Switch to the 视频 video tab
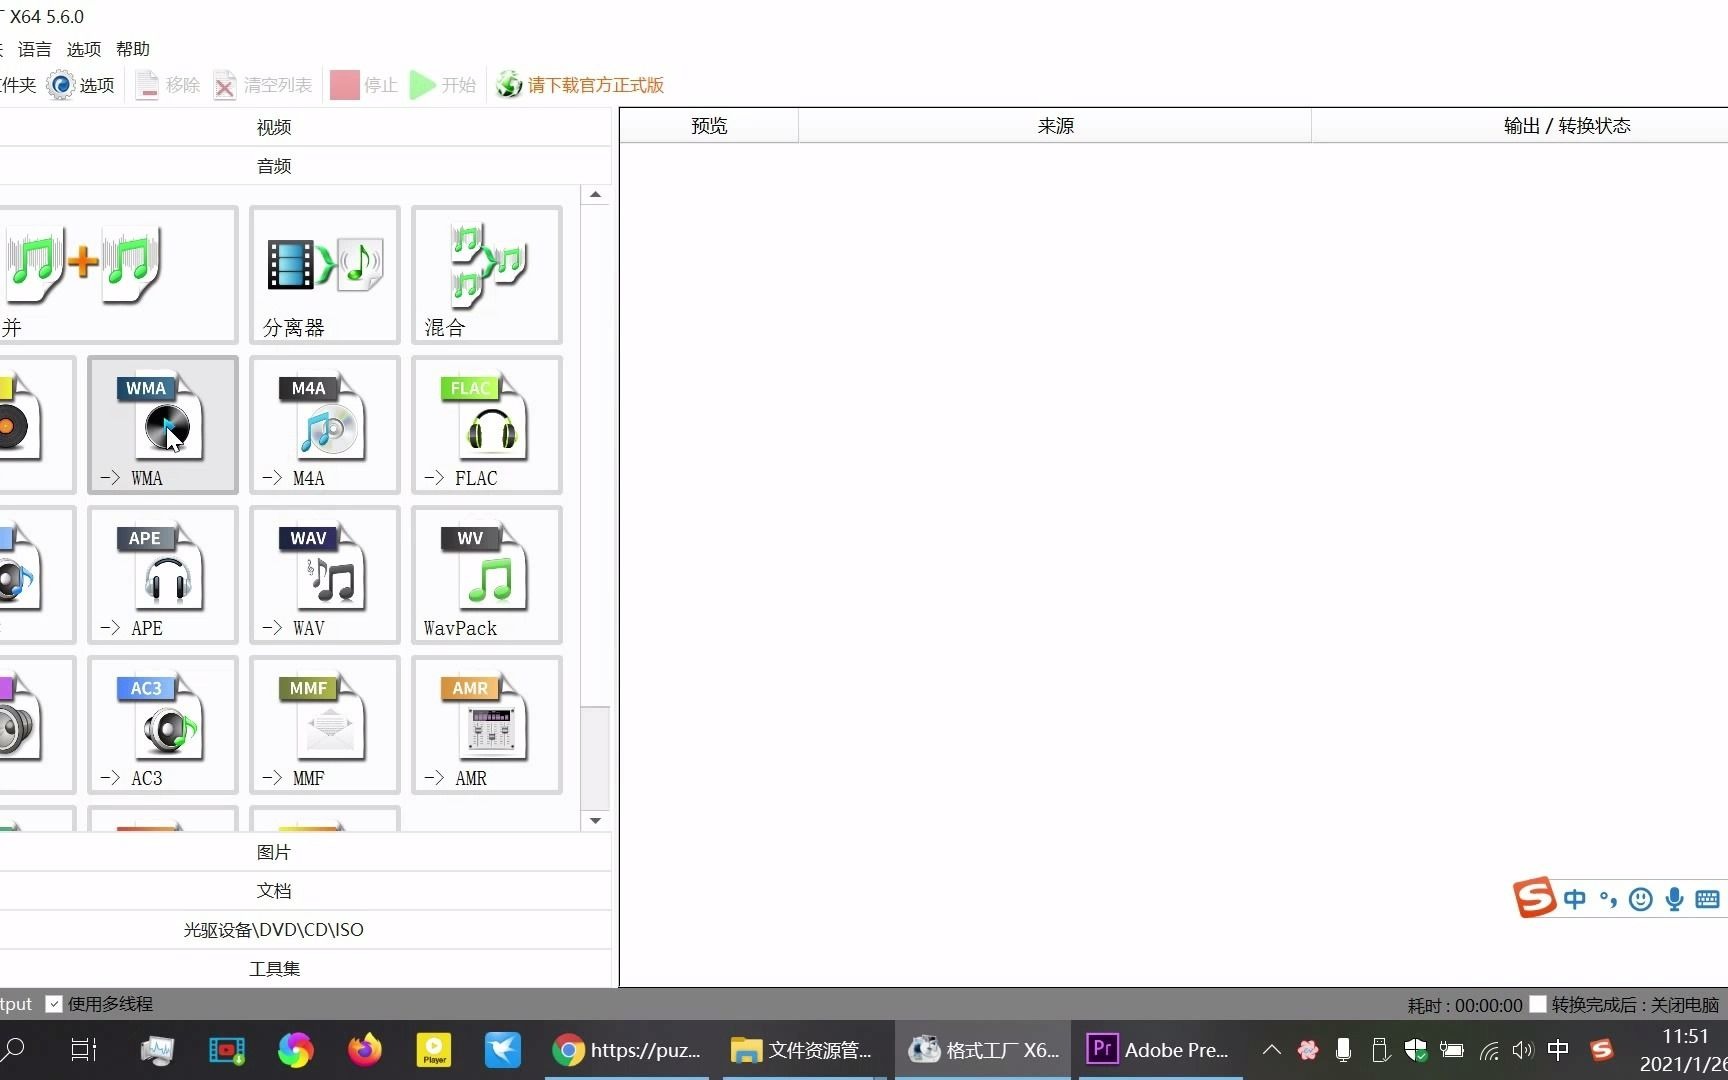The image size is (1728, 1080). point(272,127)
